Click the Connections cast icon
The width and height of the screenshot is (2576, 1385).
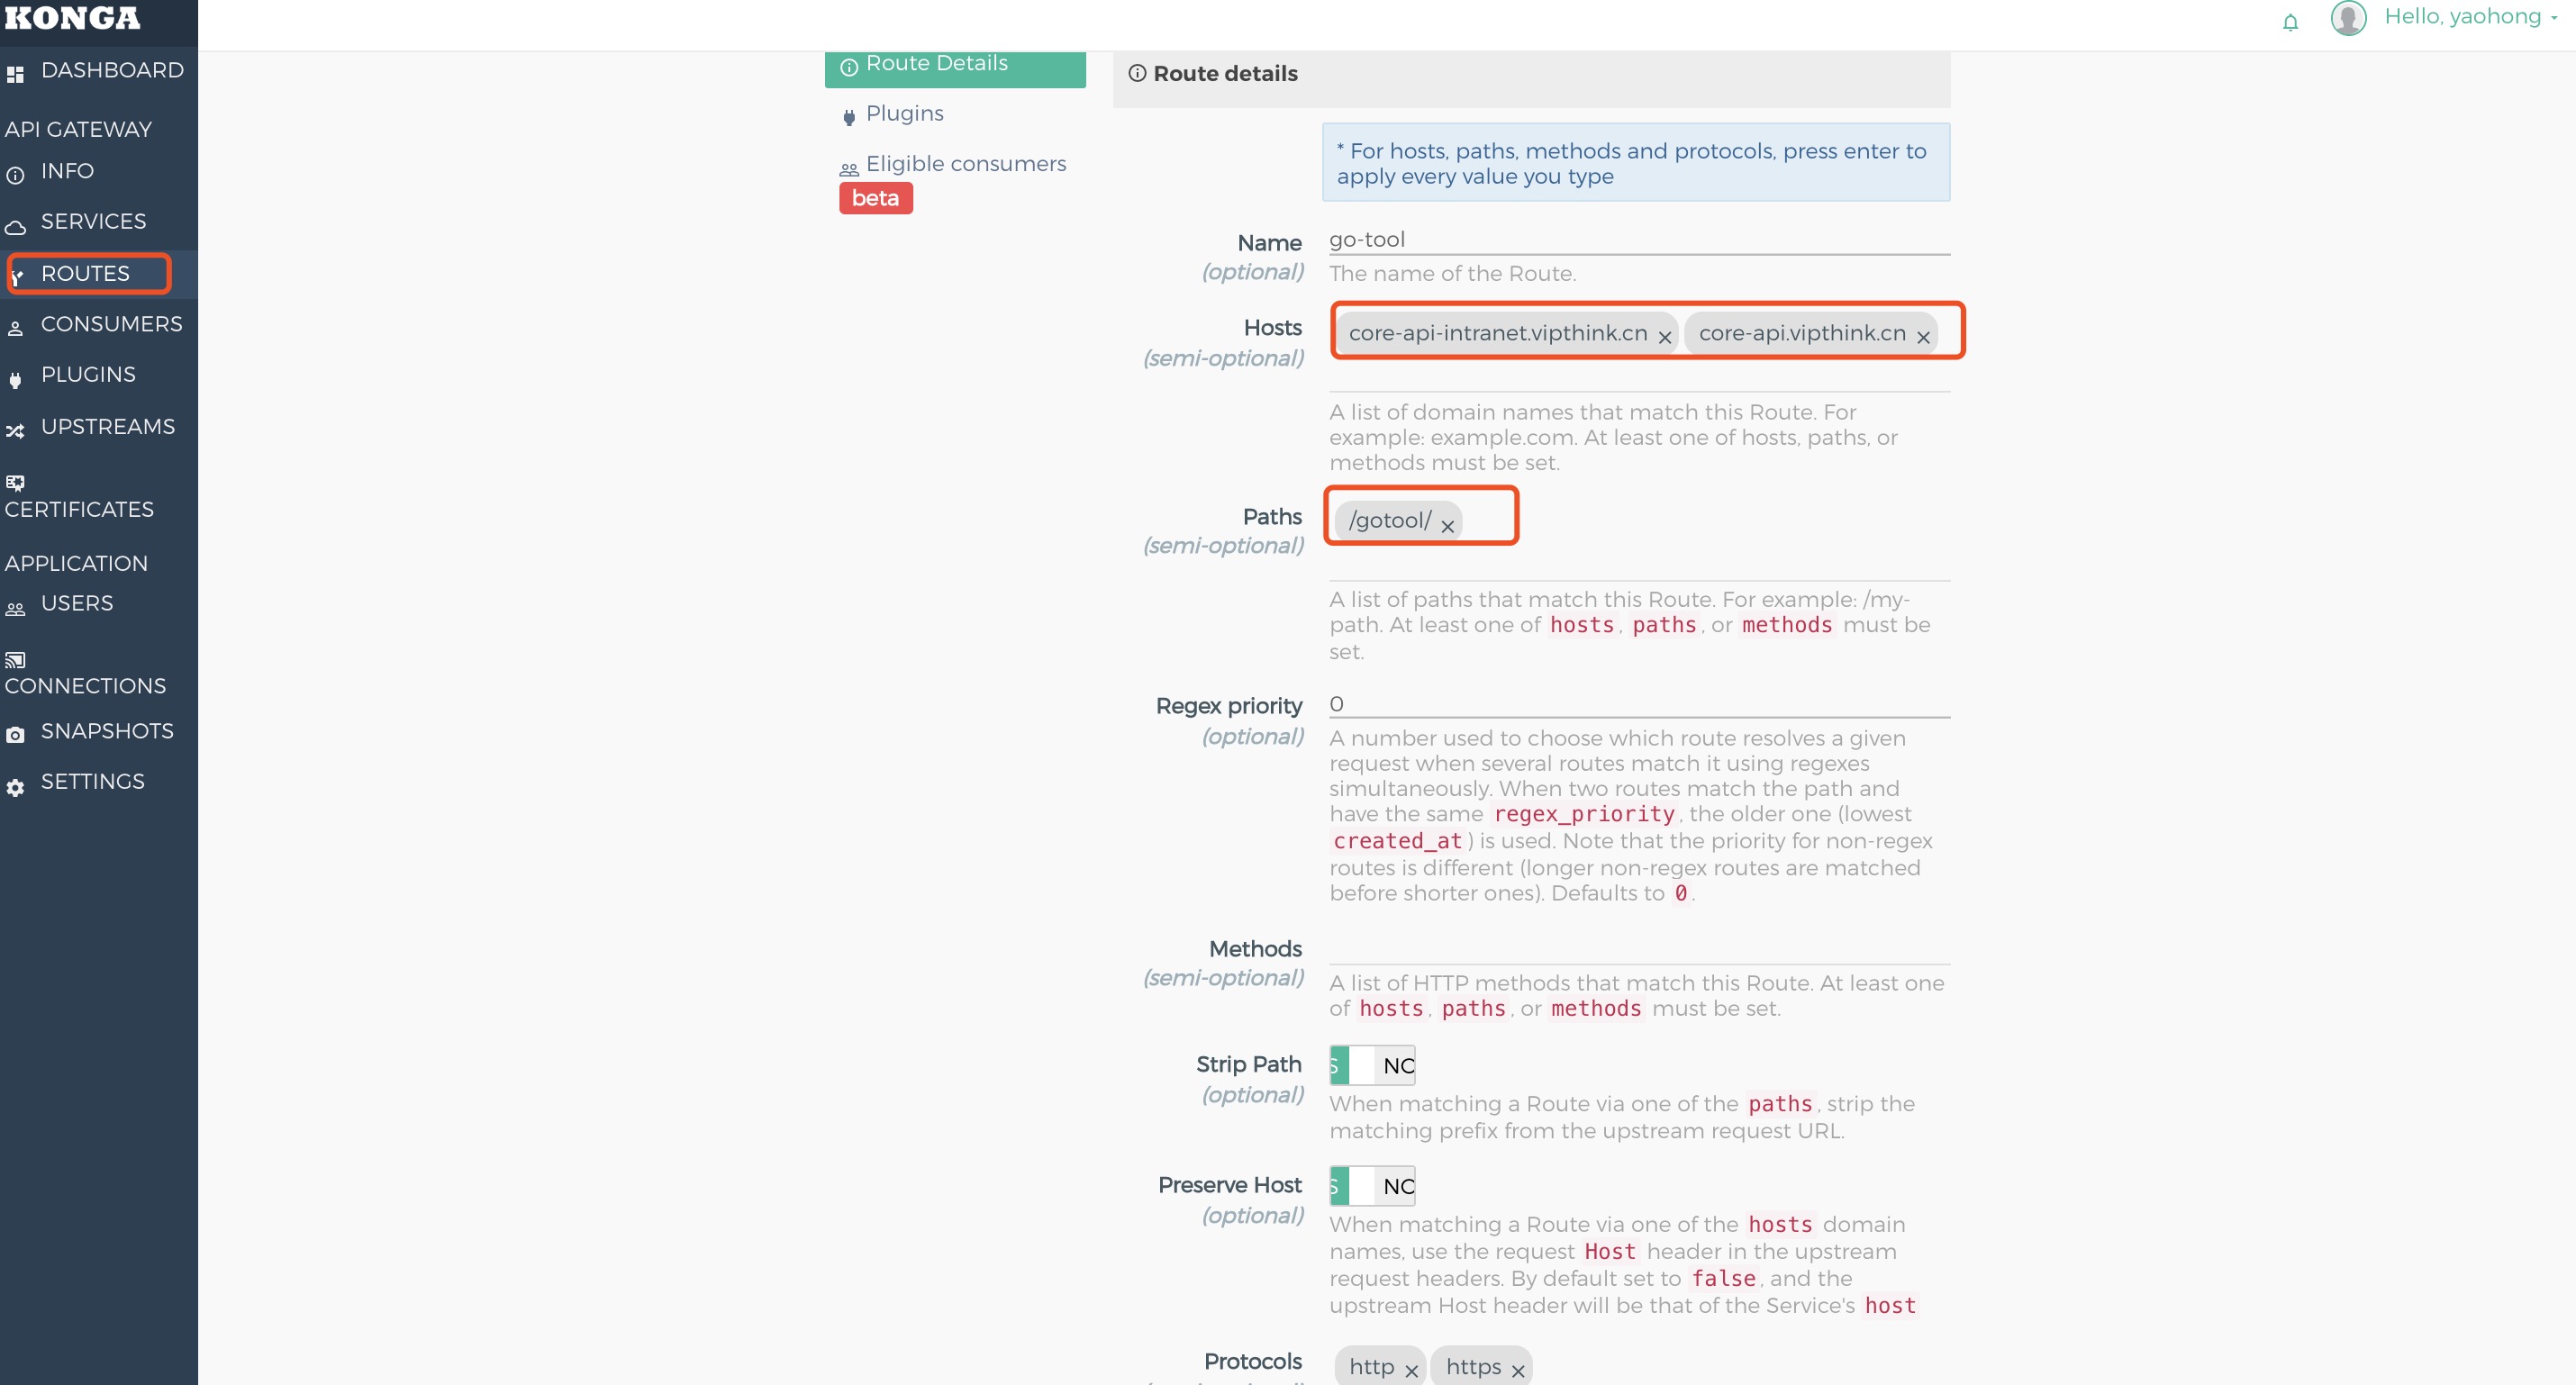pos(15,660)
